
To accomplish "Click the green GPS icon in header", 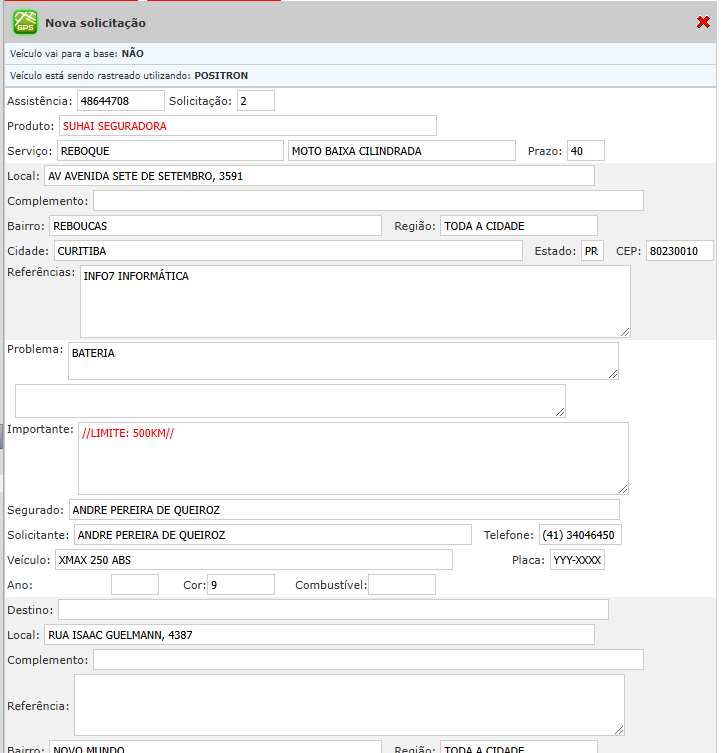I will (x=25, y=22).
